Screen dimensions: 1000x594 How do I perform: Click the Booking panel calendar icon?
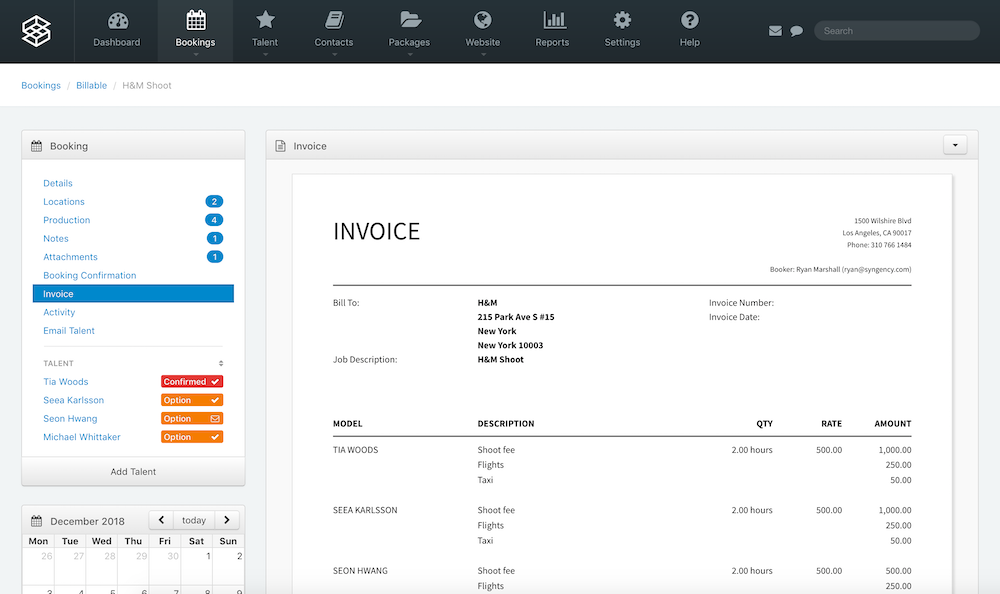tap(36, 146)
